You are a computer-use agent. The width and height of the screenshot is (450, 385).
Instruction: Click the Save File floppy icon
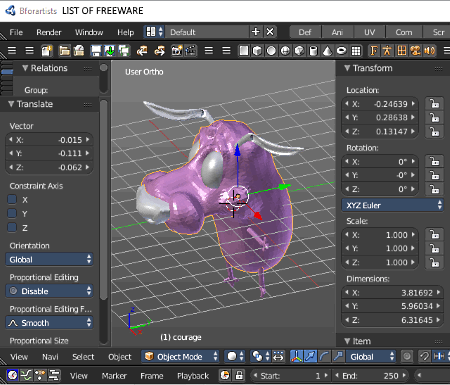pyautogui.click(x=96, y=51)
